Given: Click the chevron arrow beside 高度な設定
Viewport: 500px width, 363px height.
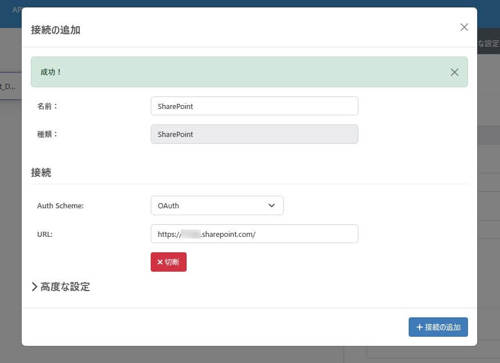Looking at the screenshot, I should pos(34,287).
